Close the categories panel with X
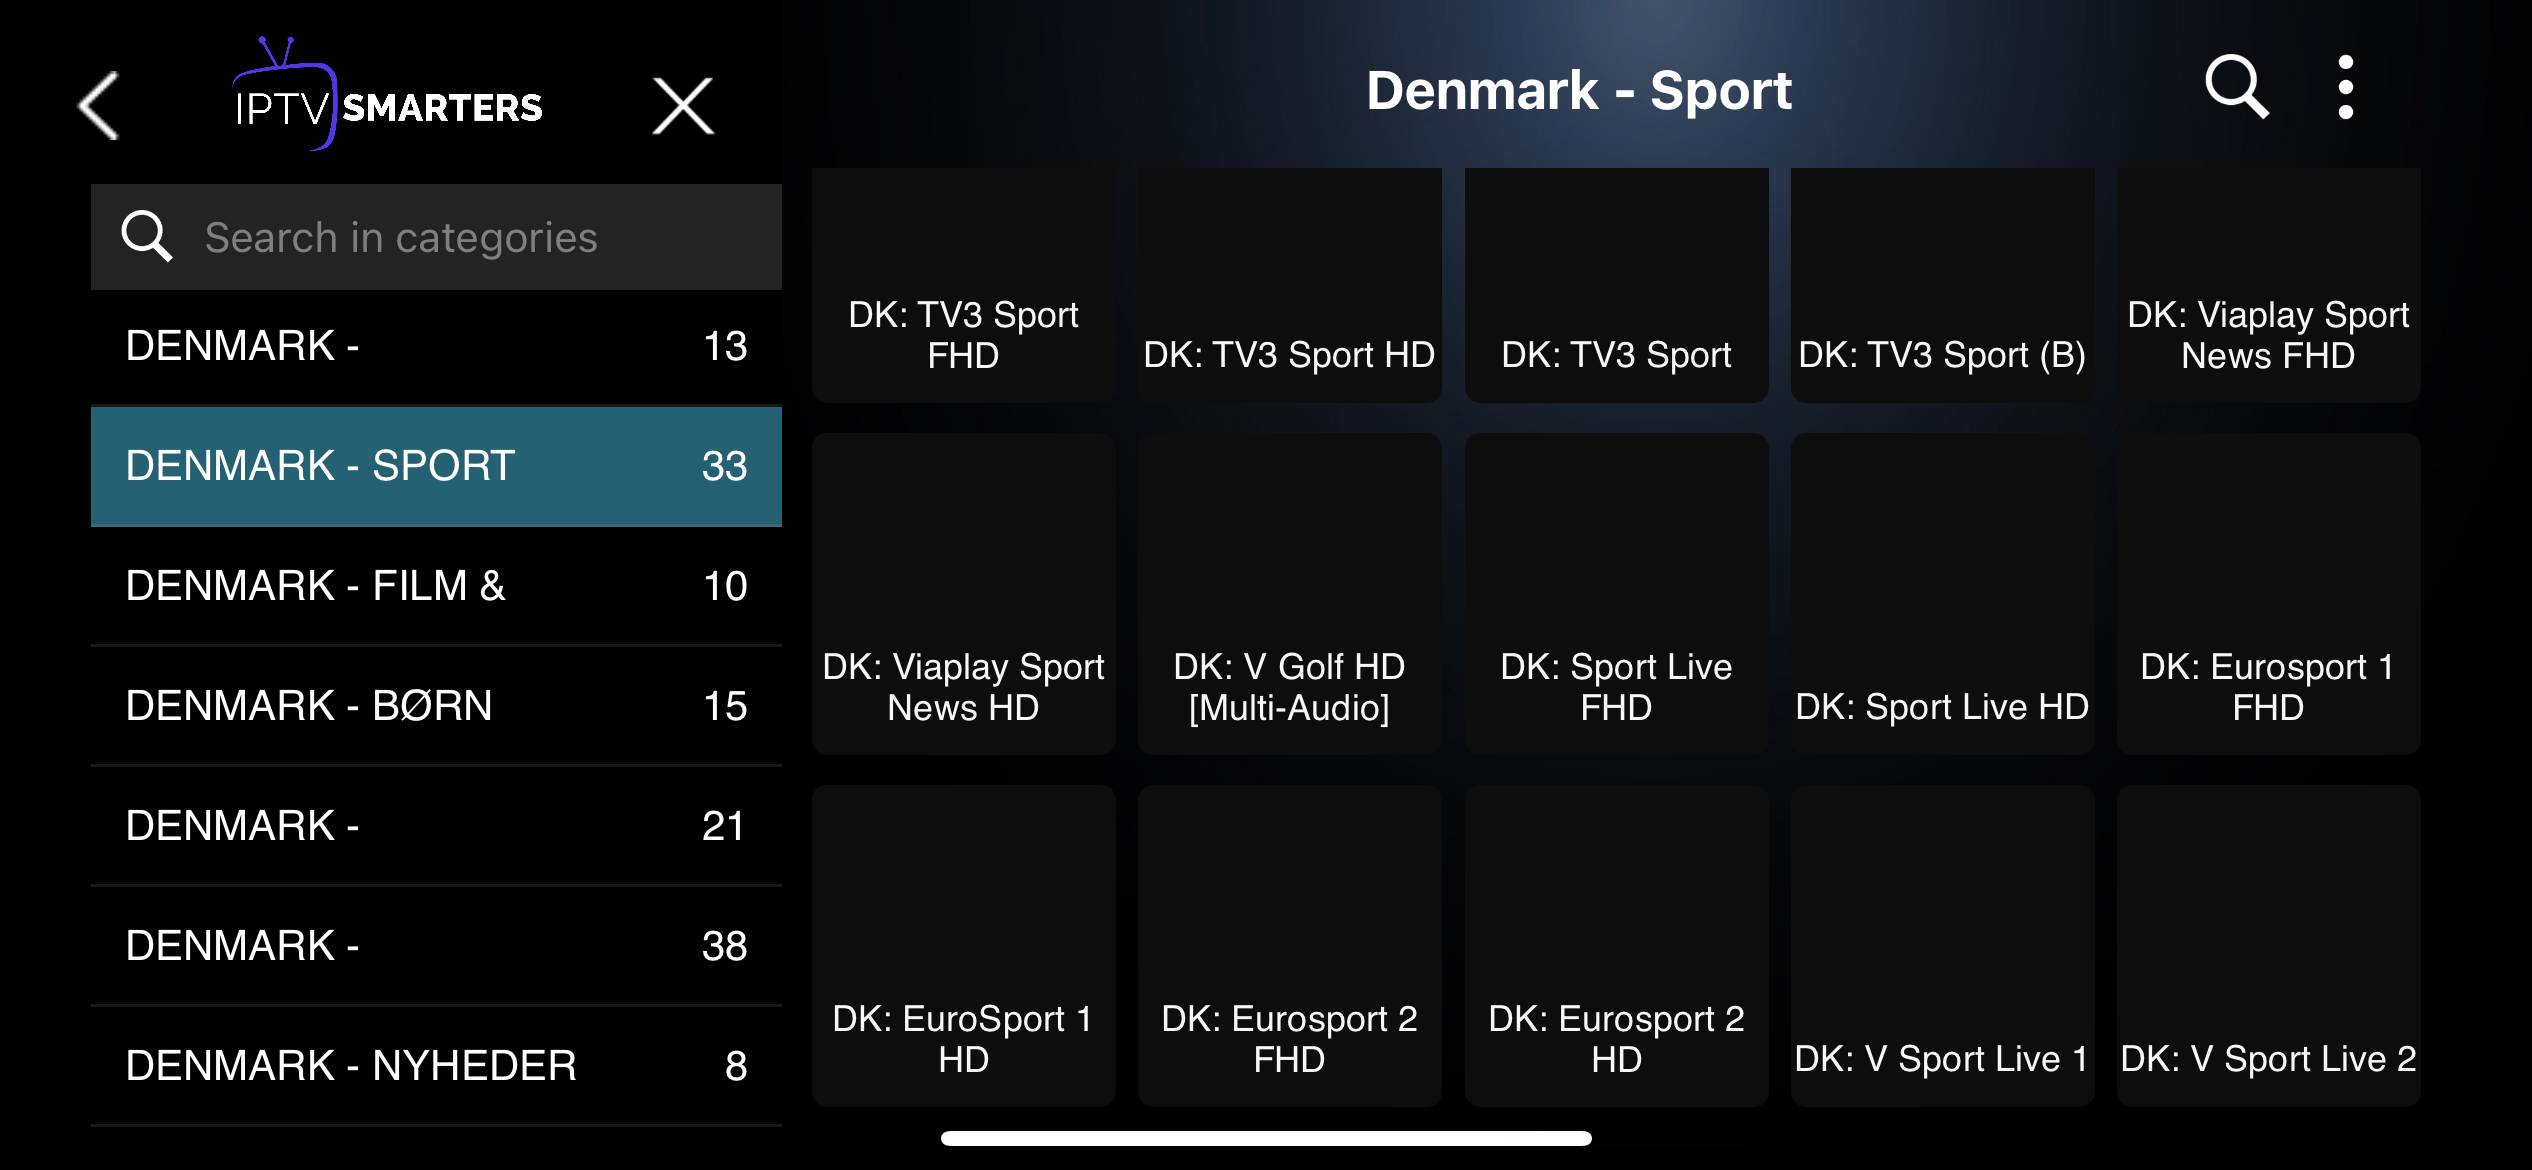 (x=683, y=105)
